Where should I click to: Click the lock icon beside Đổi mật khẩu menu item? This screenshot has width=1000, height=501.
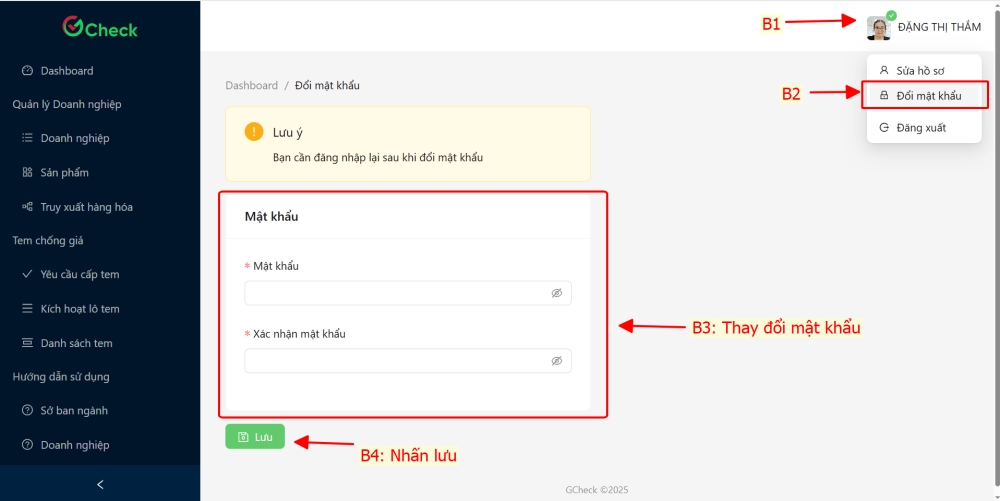[x=884, y=96]
